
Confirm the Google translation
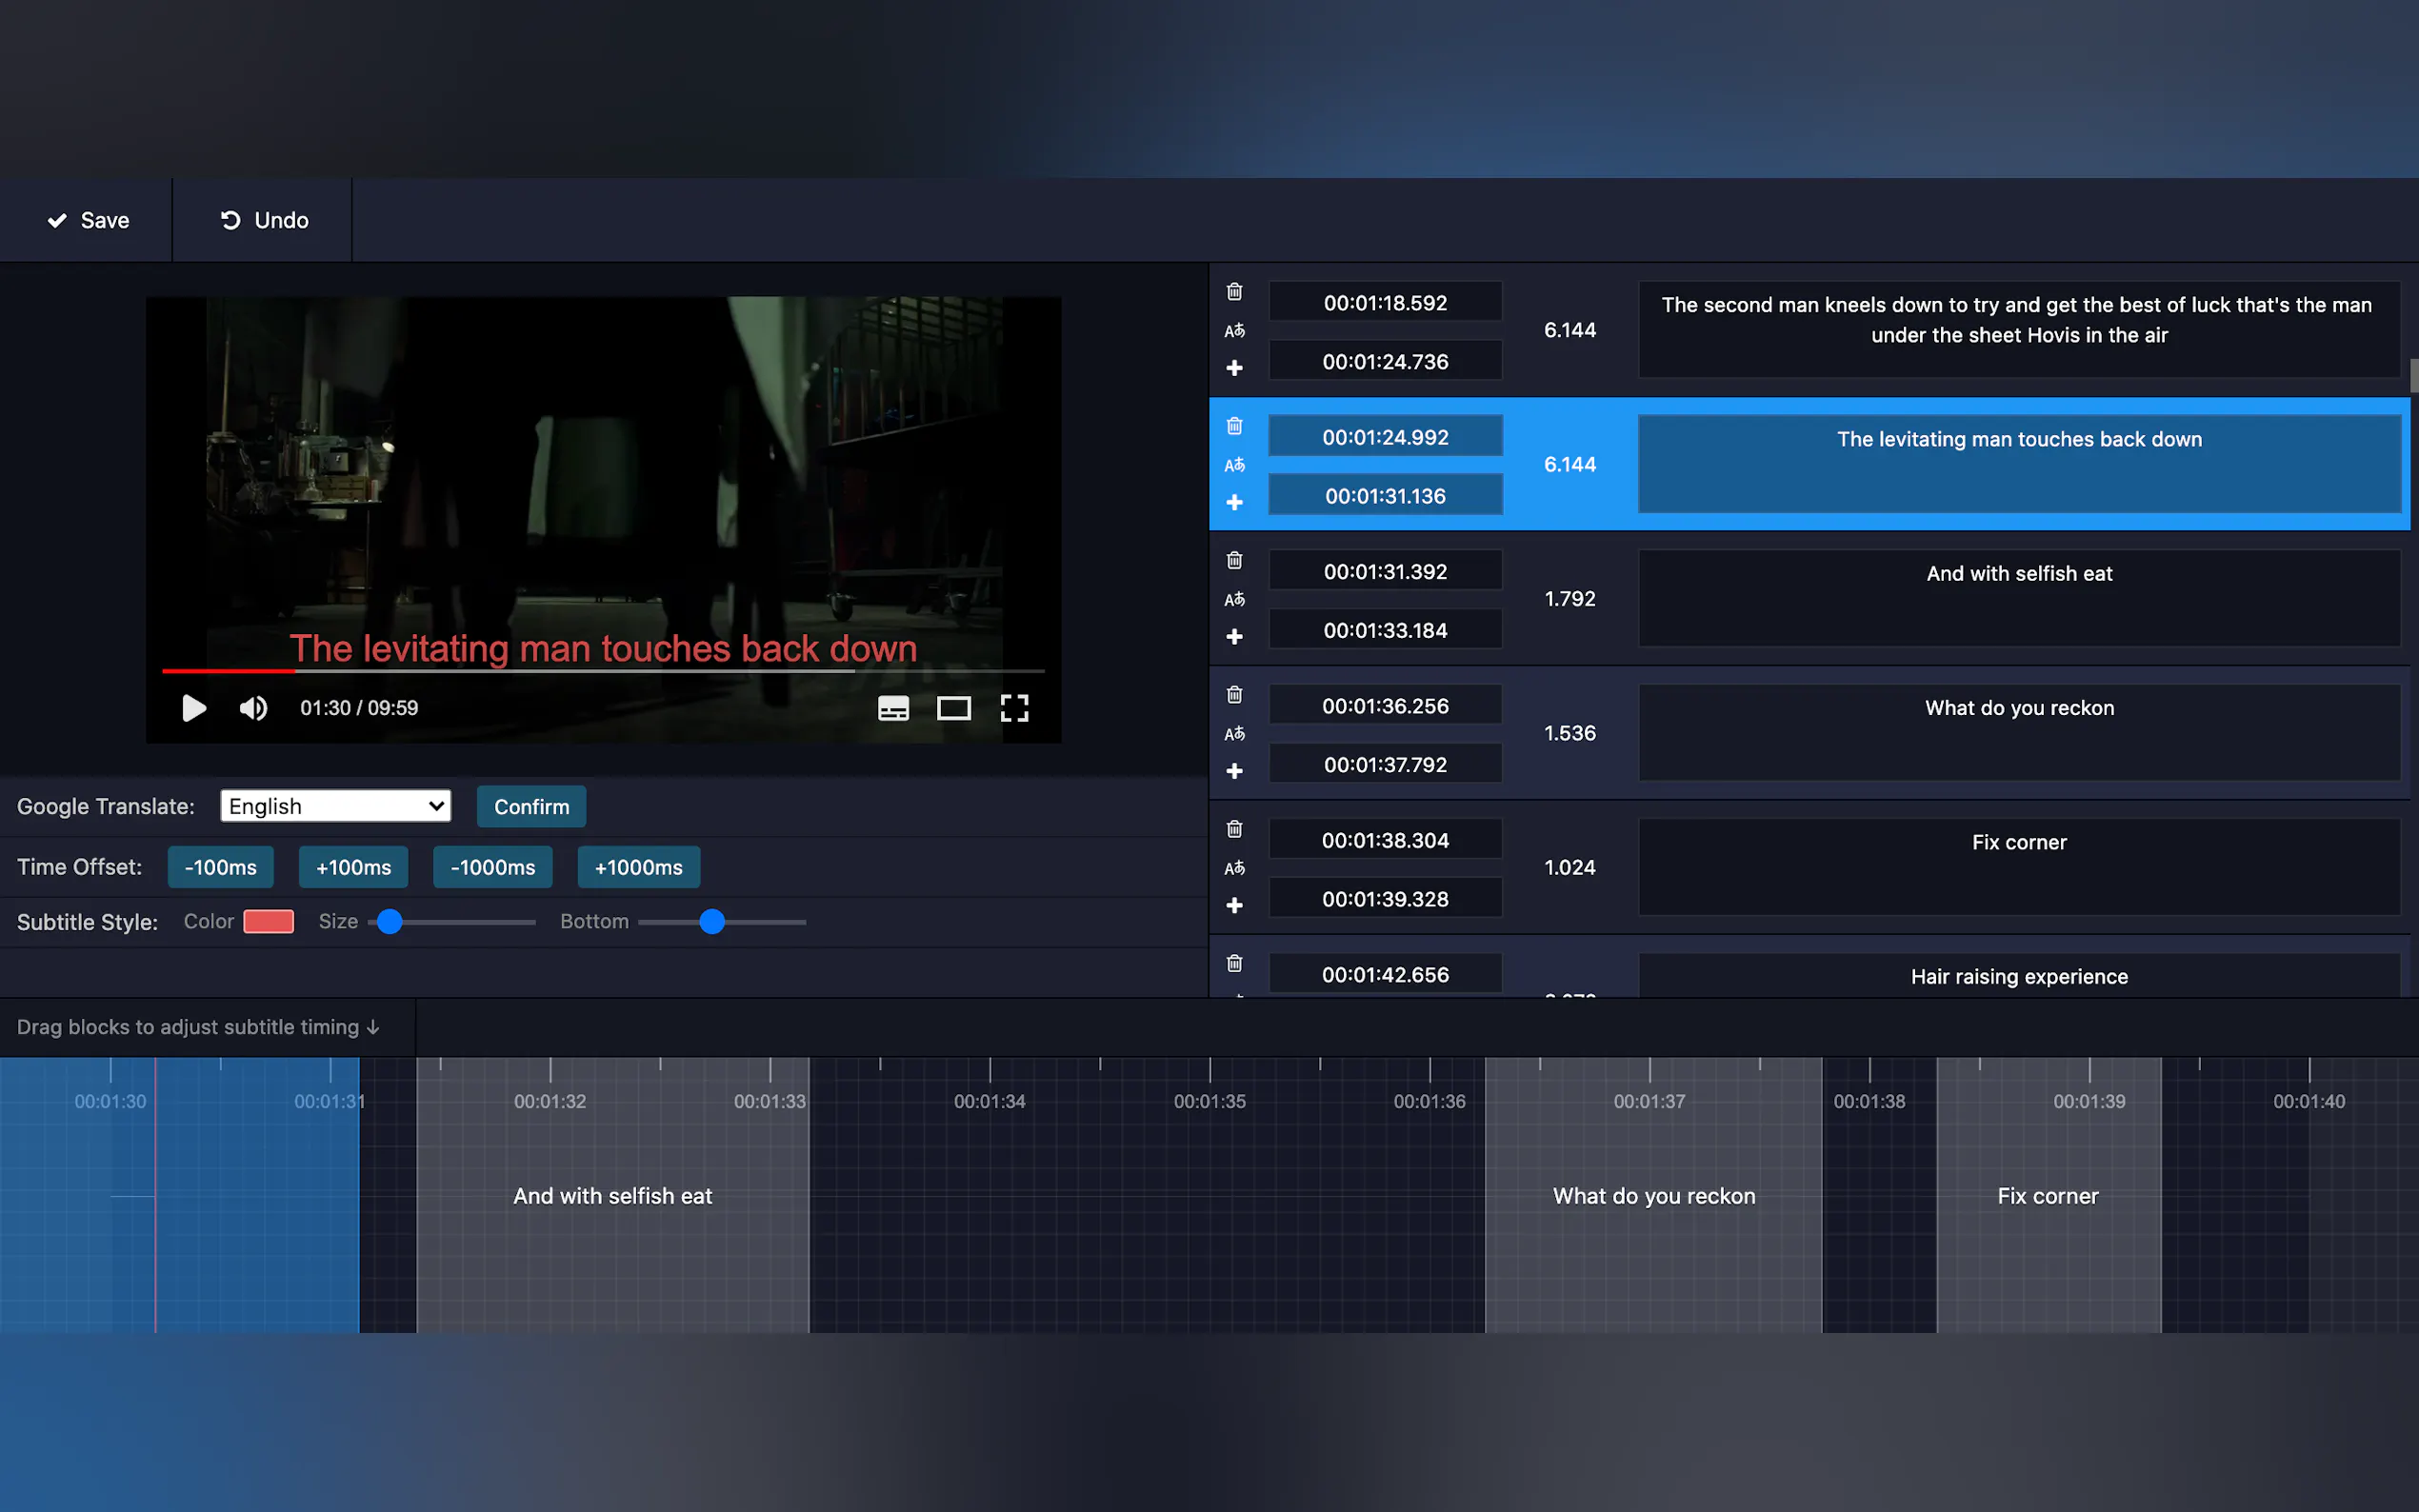pos(531,806)
